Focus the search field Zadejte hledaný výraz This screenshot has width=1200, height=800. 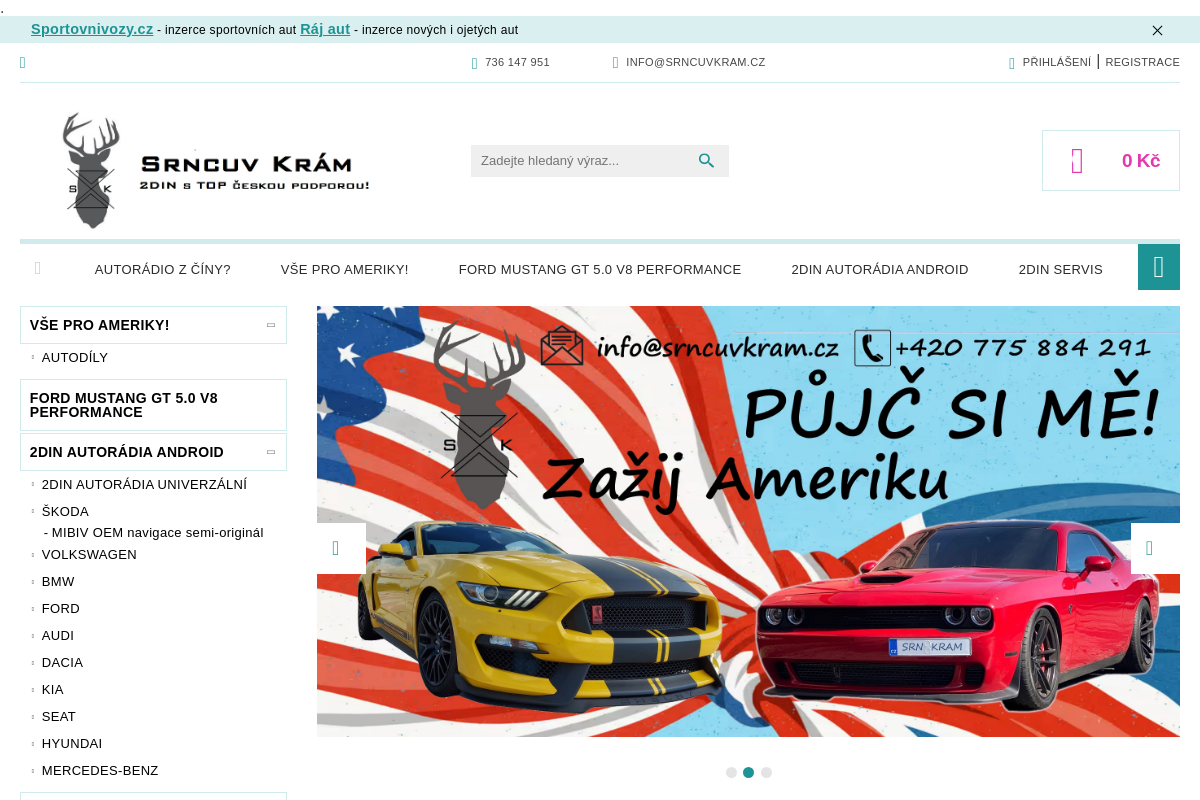coord(578,161)
